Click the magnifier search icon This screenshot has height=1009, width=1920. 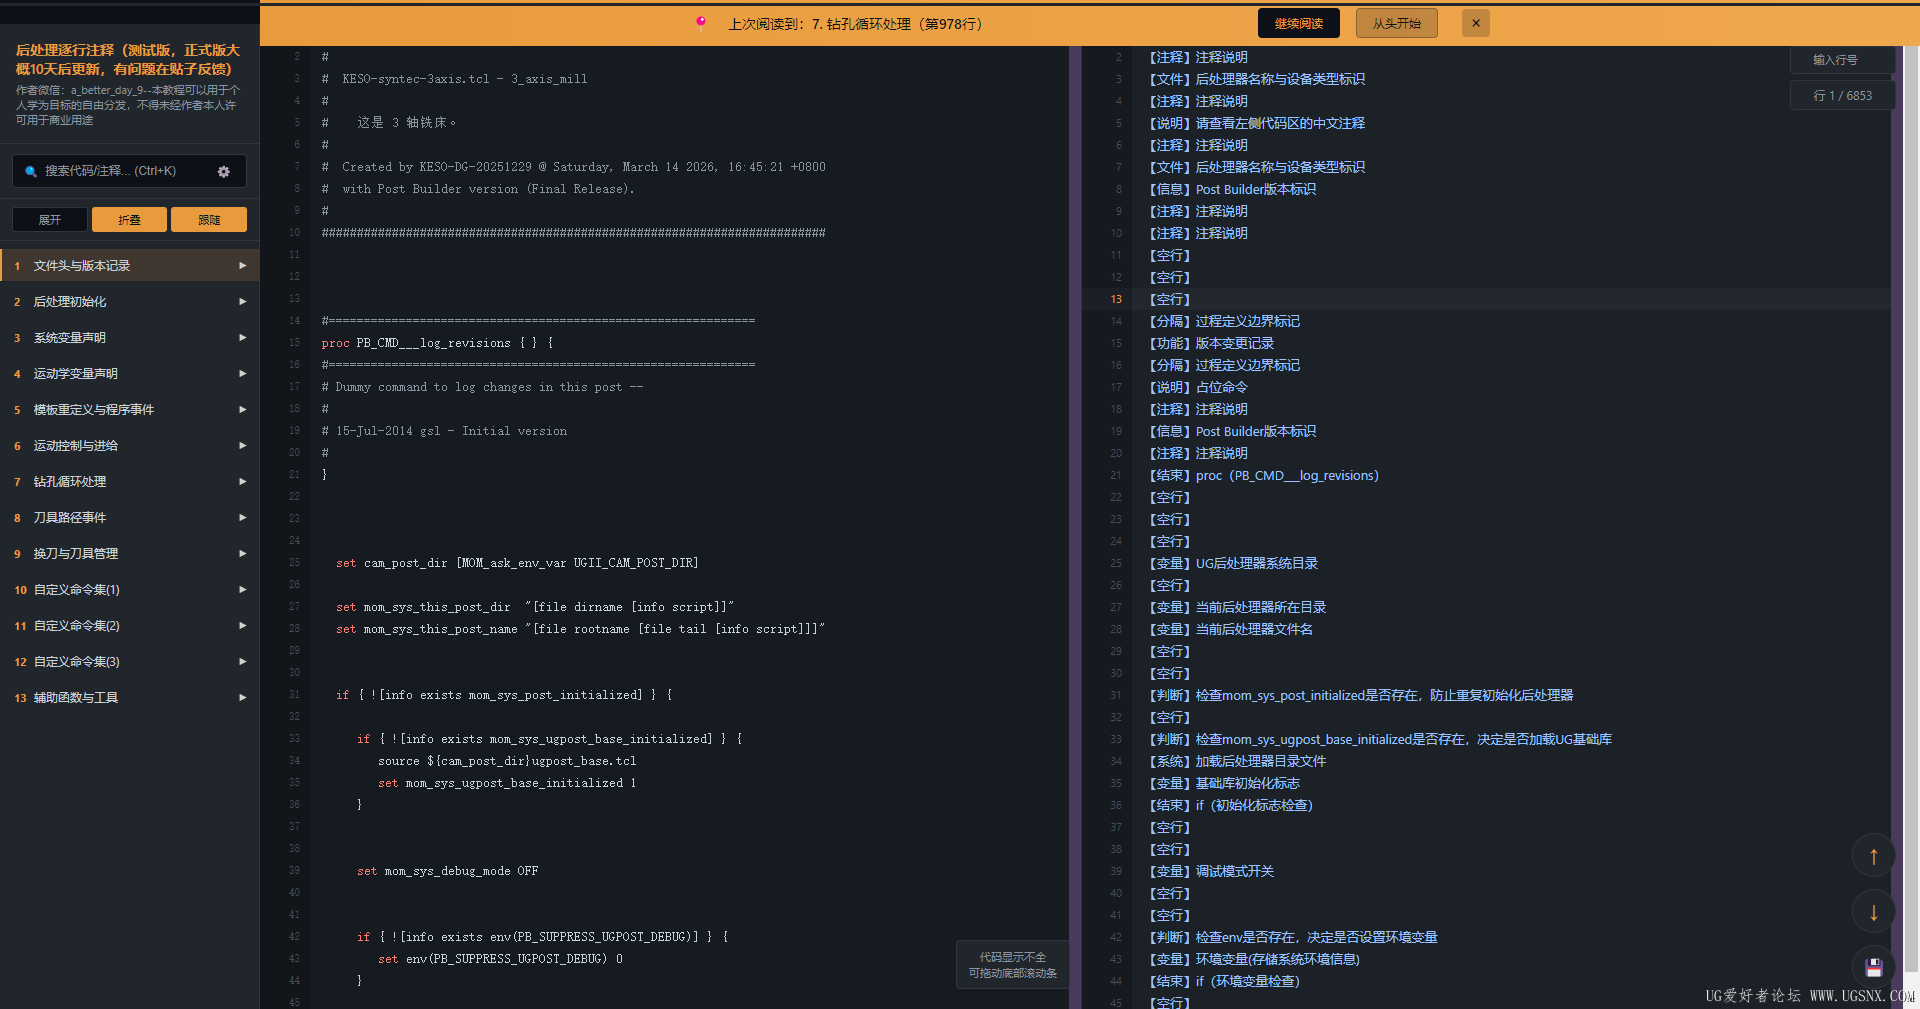click(x=31, y=172)
